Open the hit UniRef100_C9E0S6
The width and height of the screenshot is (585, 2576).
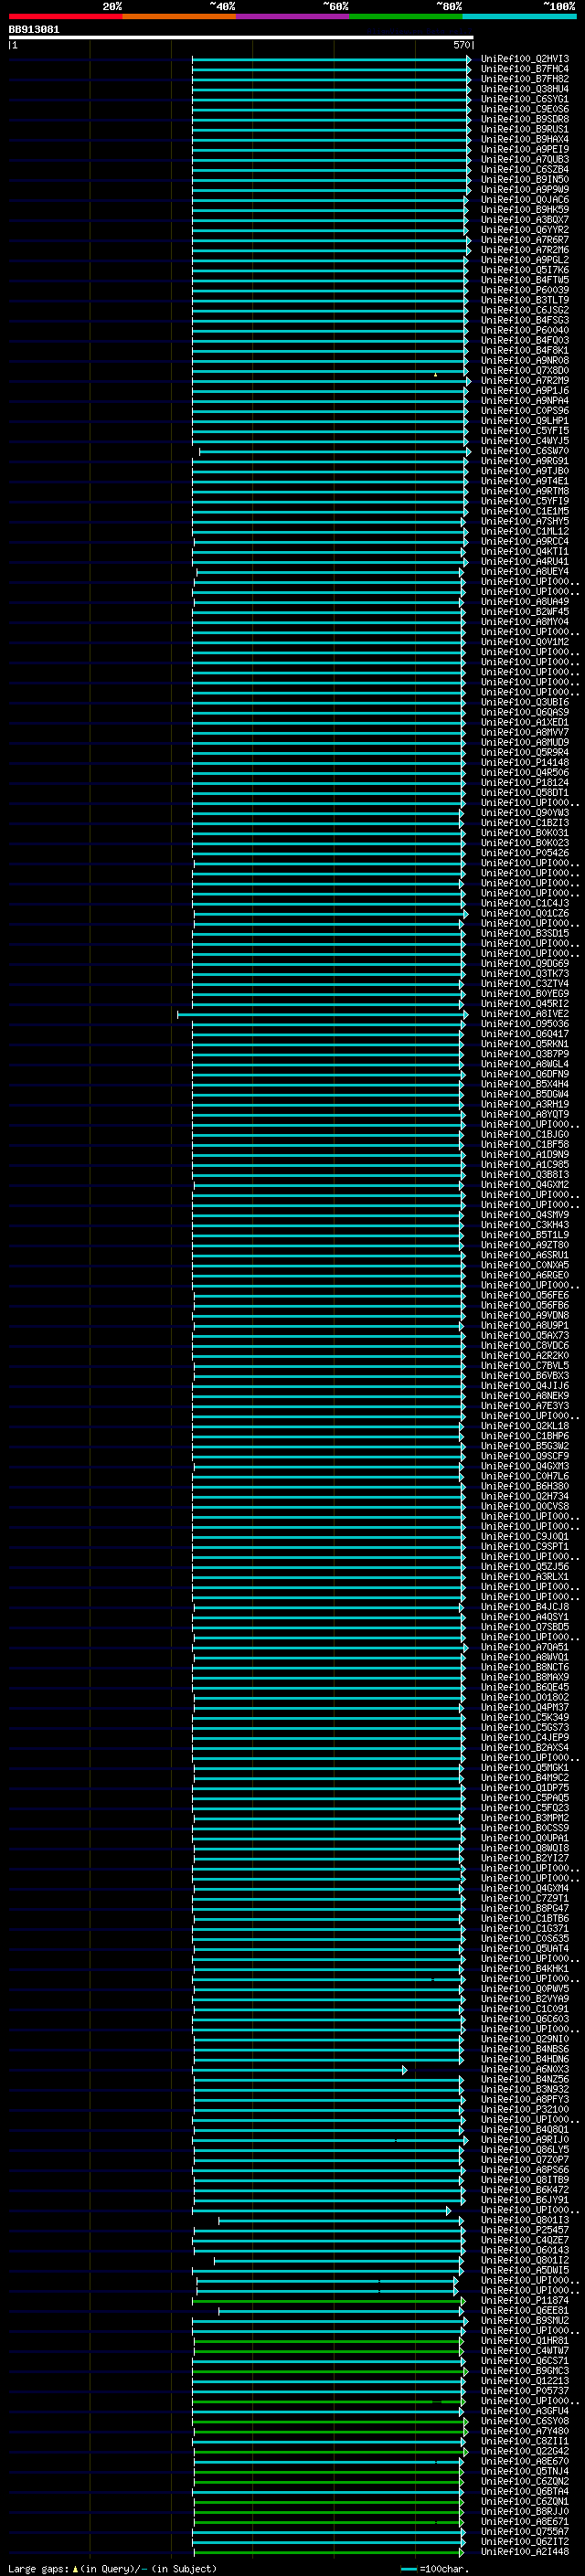525,110
